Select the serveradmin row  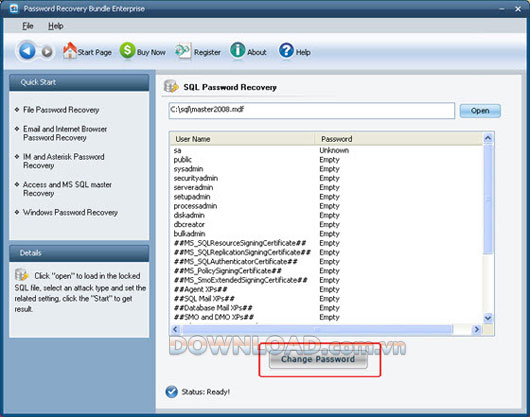(x=326, y=187)
